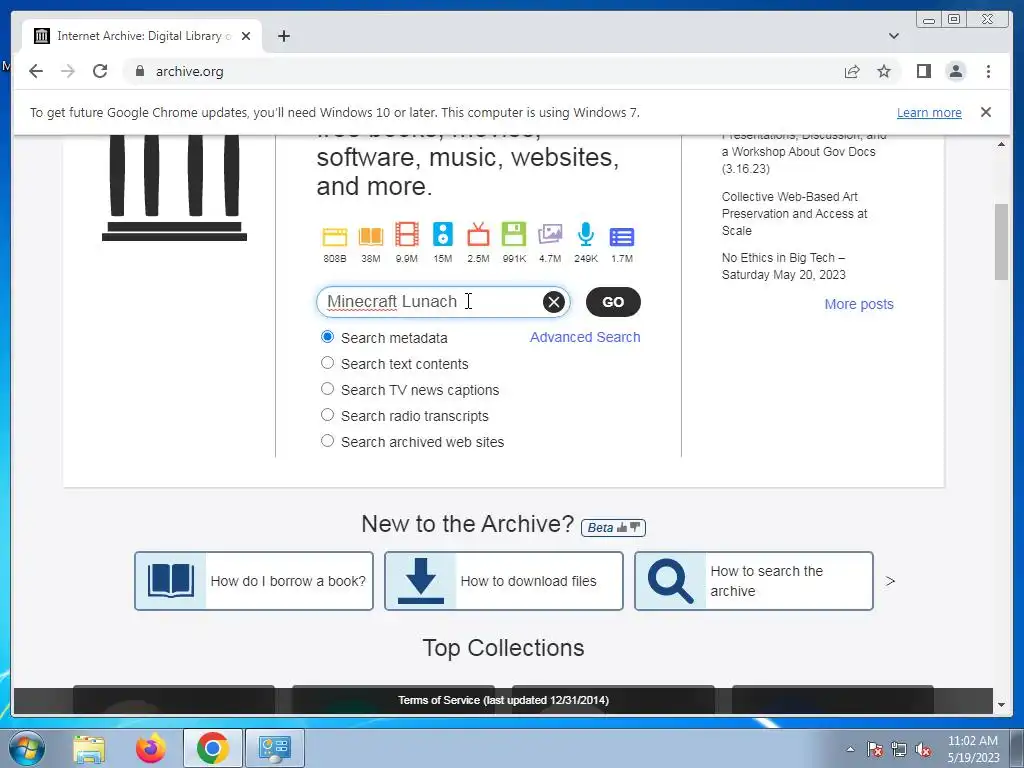Open the taskbar clock and date
This screenshot has width=1024, height=768.
click(973, 749)
